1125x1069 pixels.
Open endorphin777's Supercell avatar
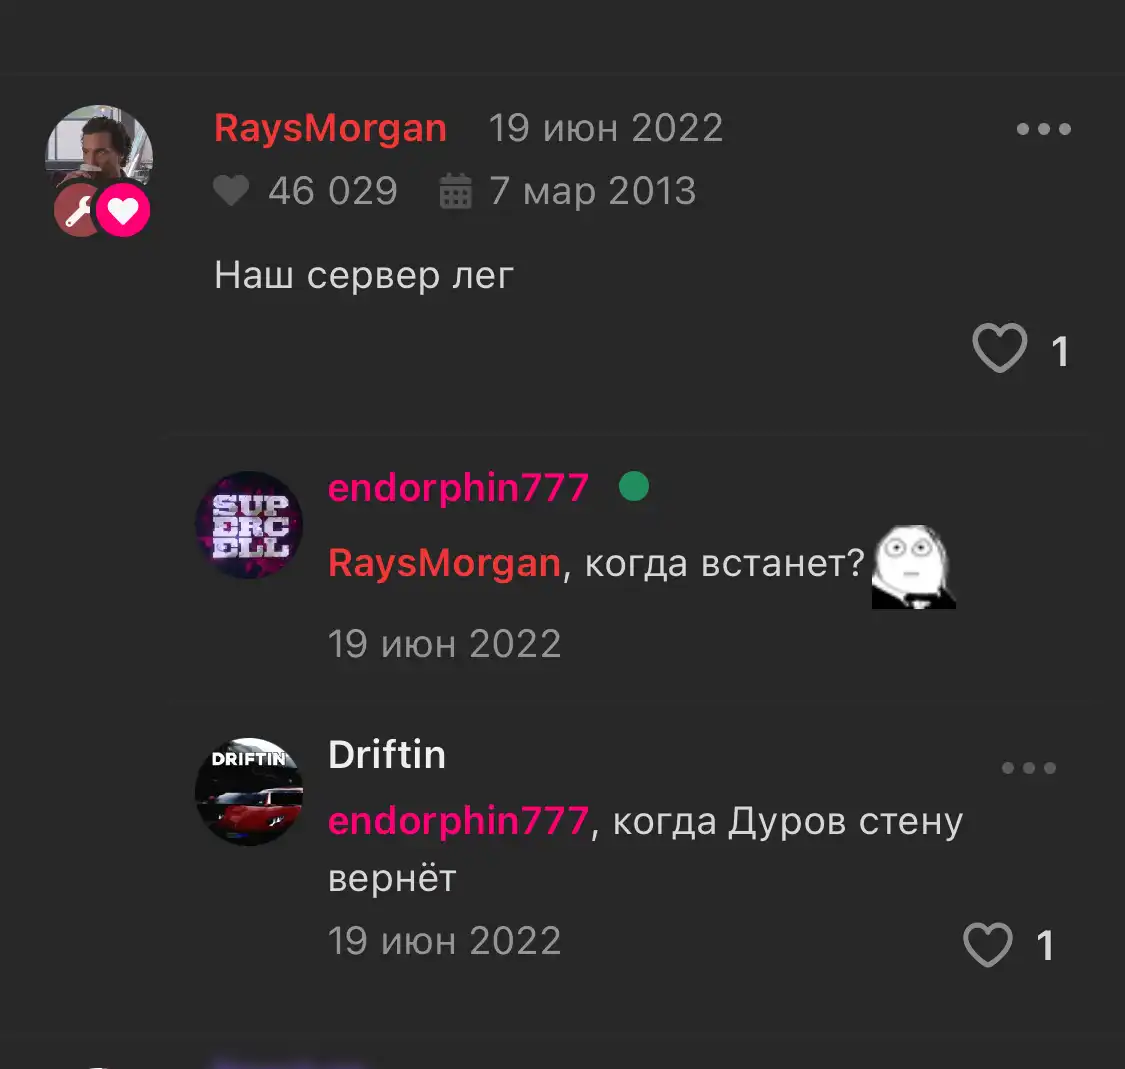point(249,525)
